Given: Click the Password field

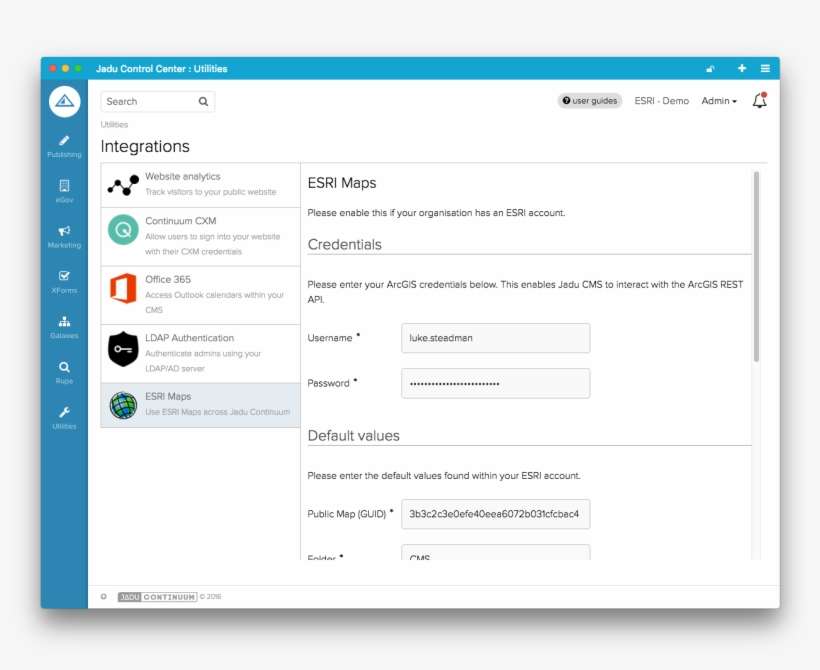Looking at the screenshot, I should tap(496, 383).
